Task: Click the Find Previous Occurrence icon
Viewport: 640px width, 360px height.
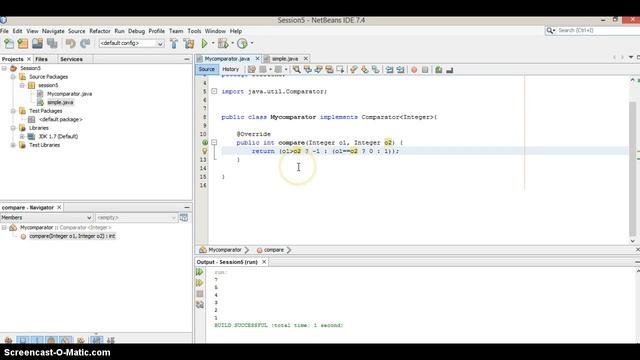Action: (308, 70)
